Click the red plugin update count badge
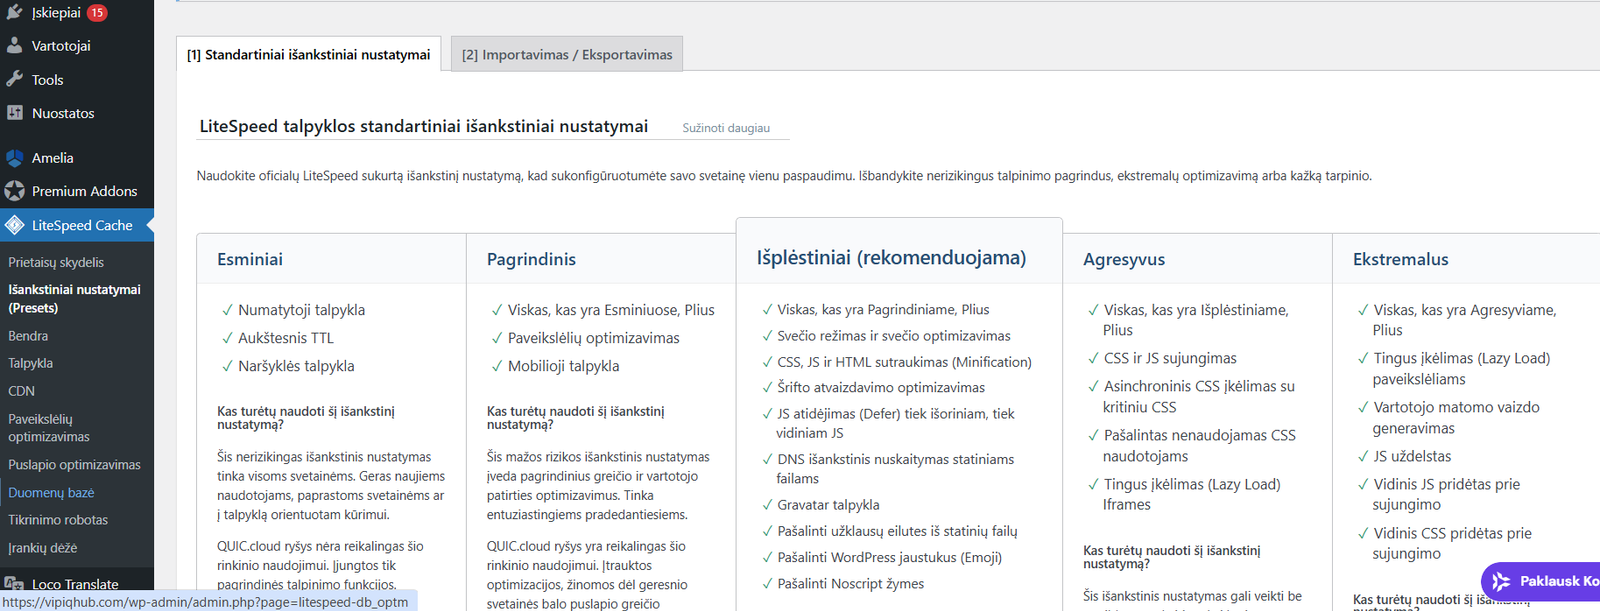The height and width of the screenshot is (611, 1600). 97,13
